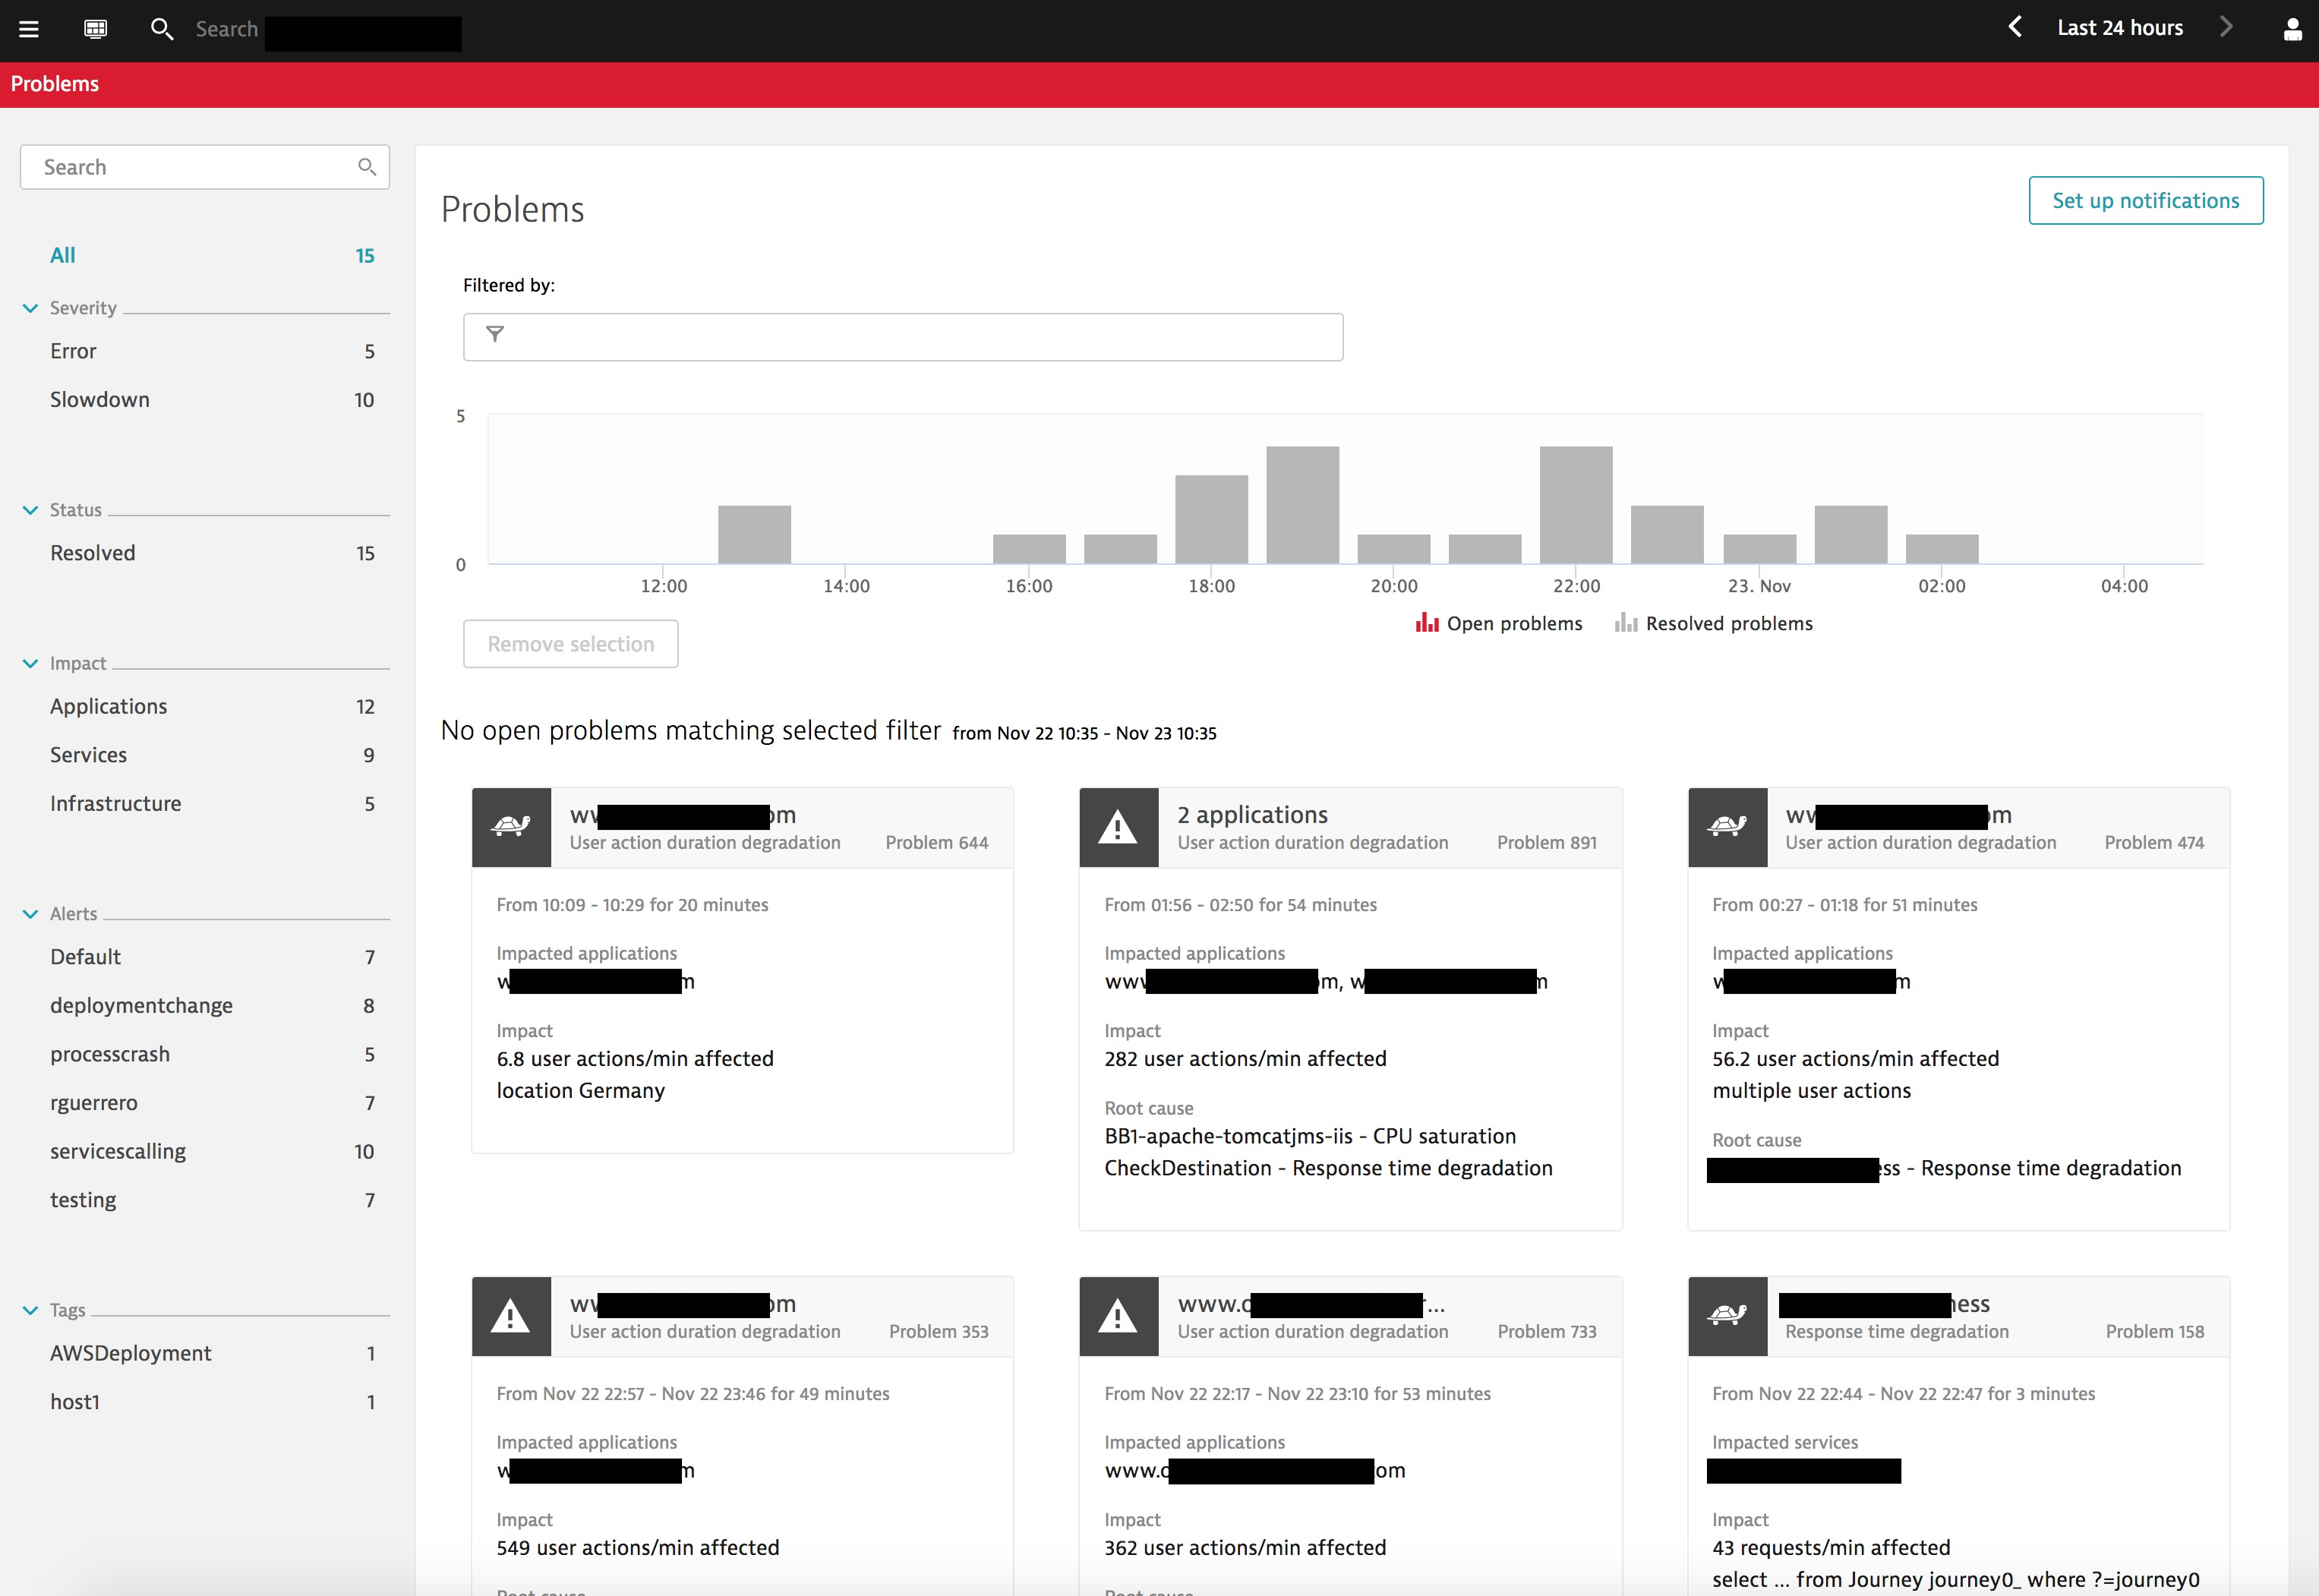The image size is (2319, 1596).
Task: Click warning icon on Problem 733 card
Action: click(1118, 1316)
